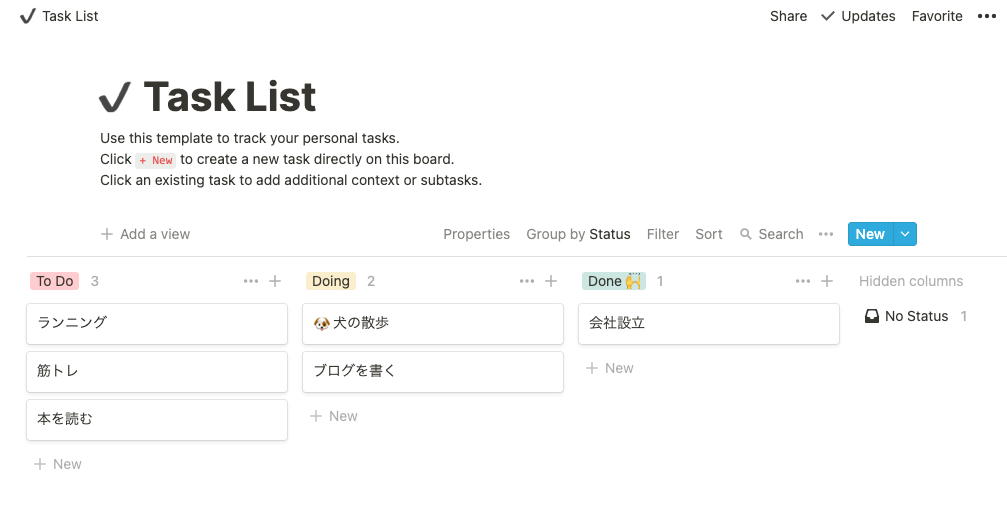The height and width of the screenshot is (531, 1007).
Task: Click the Share button
Action: (789, 16)
